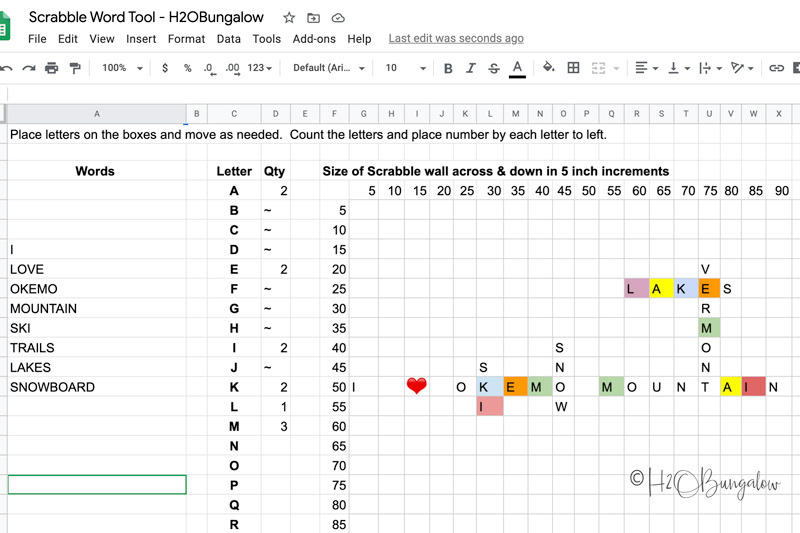Viewport: 800px width, 533px height.
Task: Select column R header
Action: [637, 114]
